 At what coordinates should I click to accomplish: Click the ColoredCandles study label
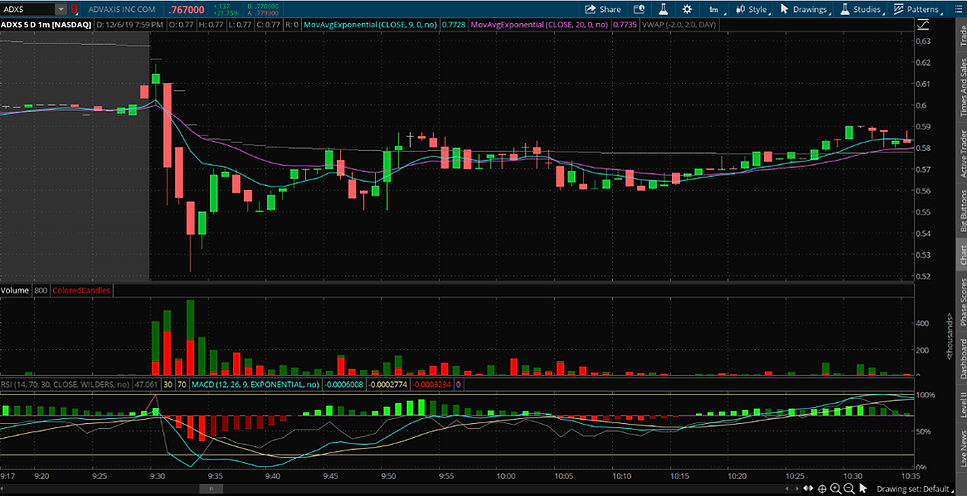[81, 290]
